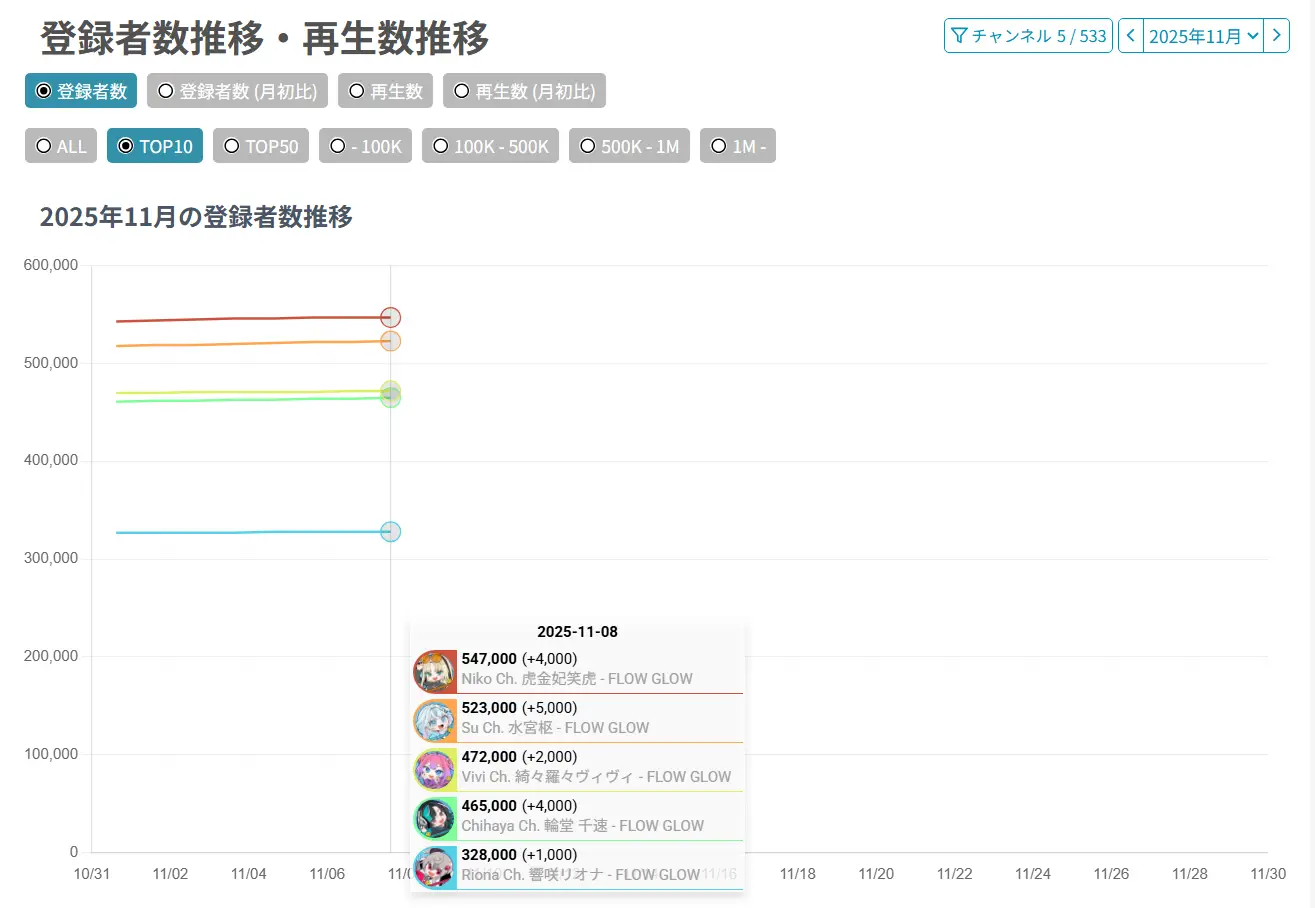Image resolution: width=1315 pixels, height=908 pixels.
Task: Click orange data point on Su line
Action: coord(390,341)
